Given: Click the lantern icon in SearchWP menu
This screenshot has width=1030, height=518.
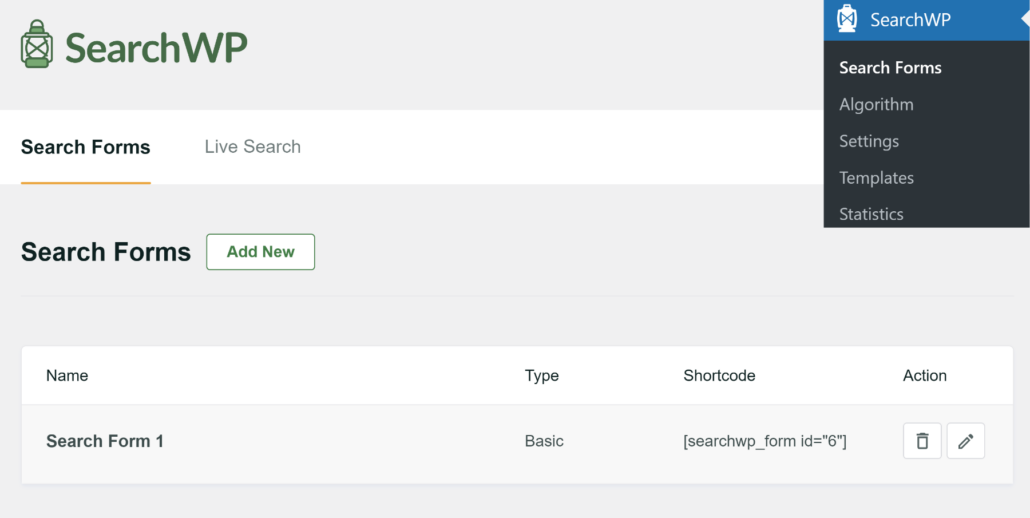Looking at the screenshot, I should [847, 19].
